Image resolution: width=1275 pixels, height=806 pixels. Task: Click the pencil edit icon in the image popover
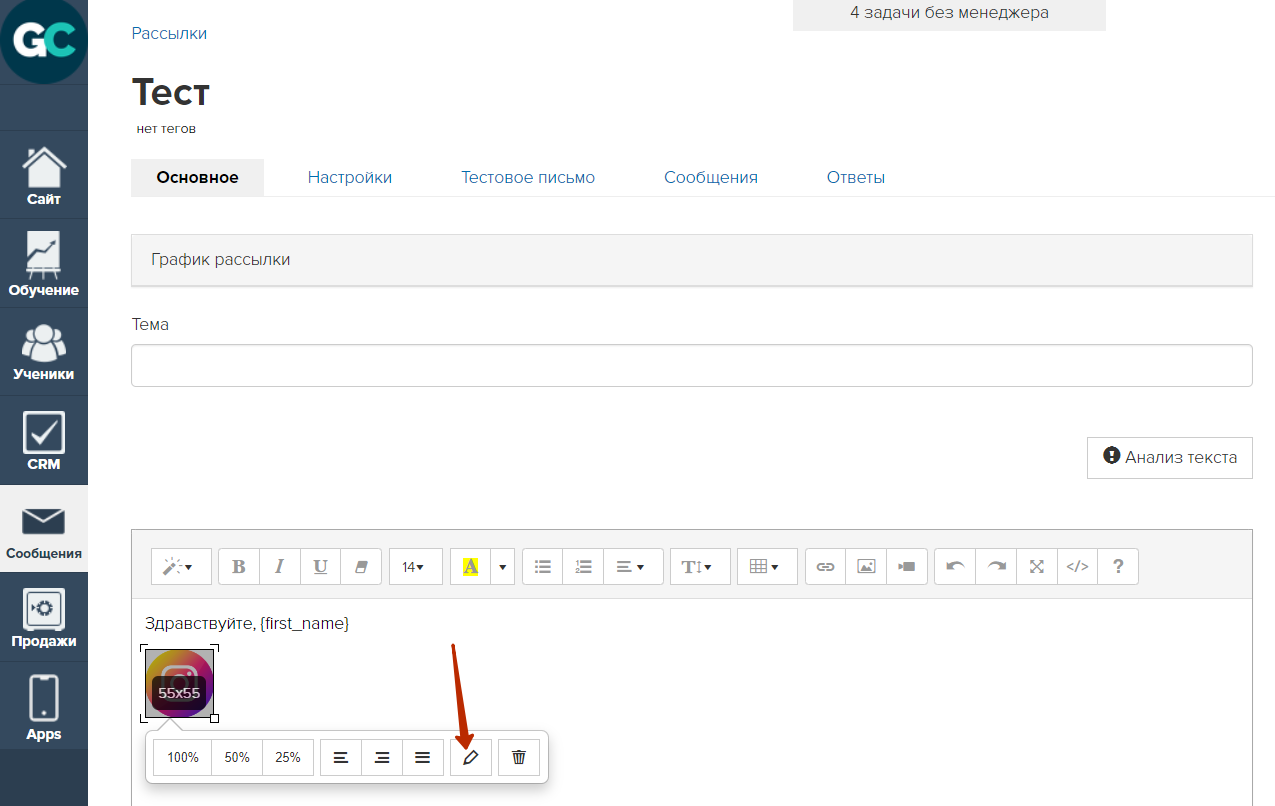pos(471,757)
